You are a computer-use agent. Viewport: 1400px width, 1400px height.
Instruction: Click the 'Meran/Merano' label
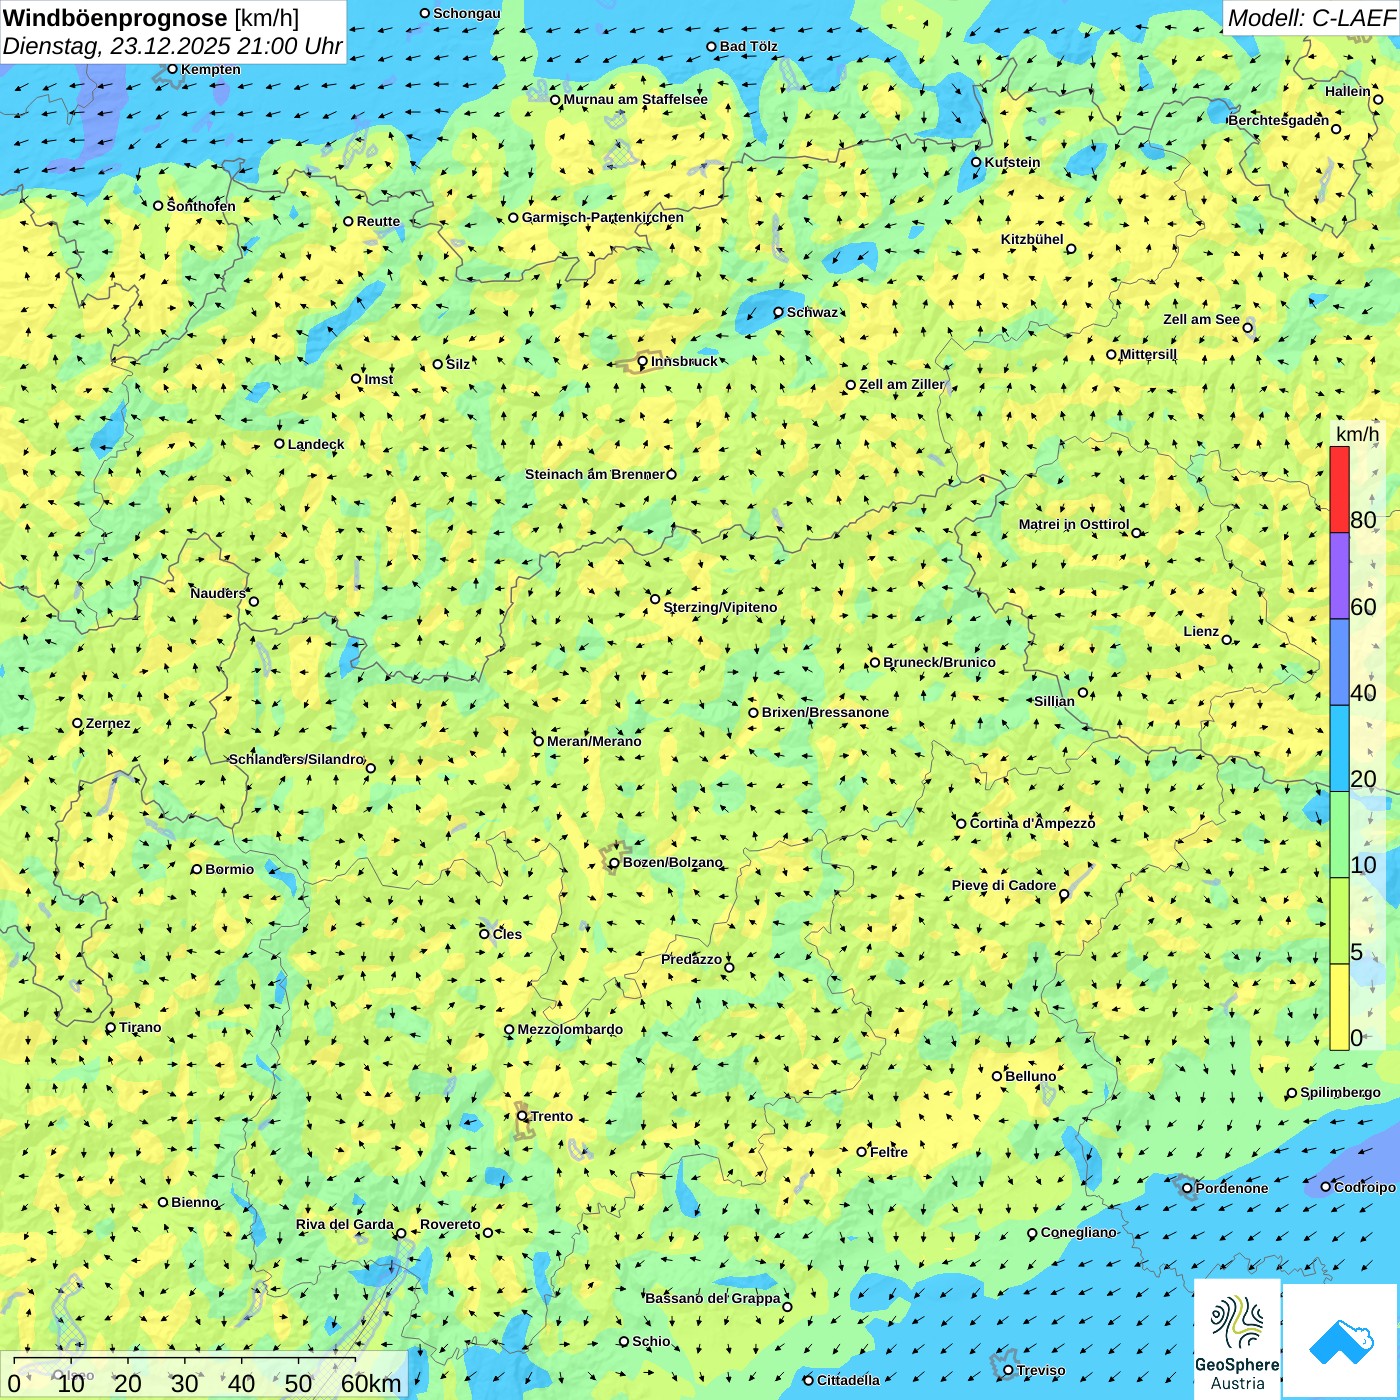click(x=594, y=741)
